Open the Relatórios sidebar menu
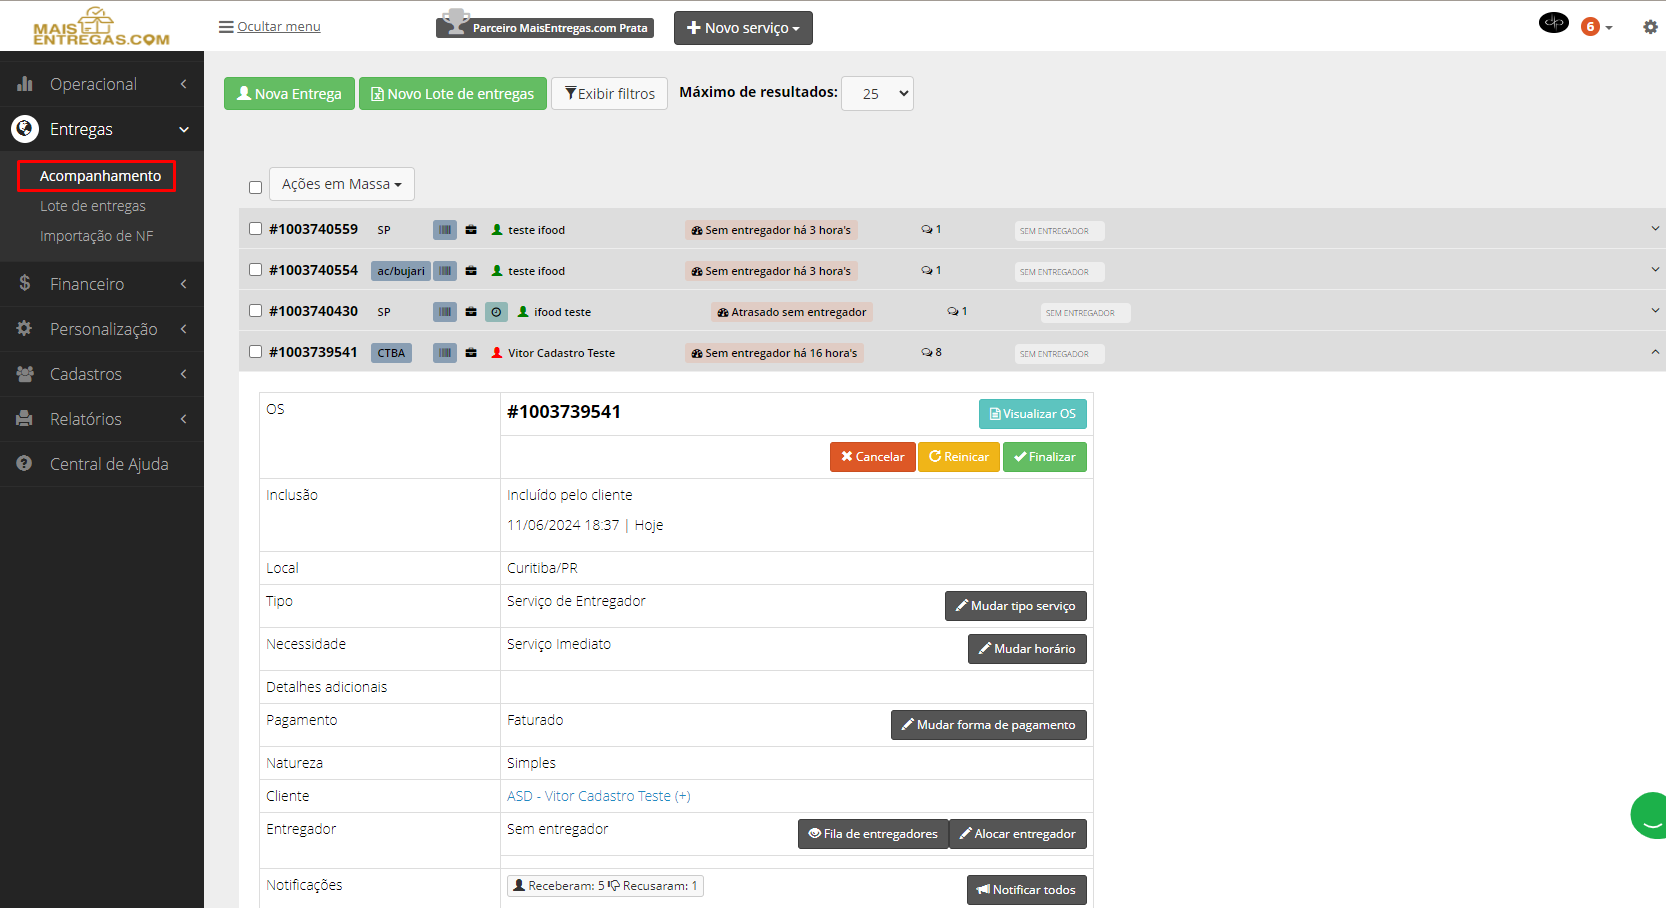Screen dimensions: 1666x908 coord(102,419)
